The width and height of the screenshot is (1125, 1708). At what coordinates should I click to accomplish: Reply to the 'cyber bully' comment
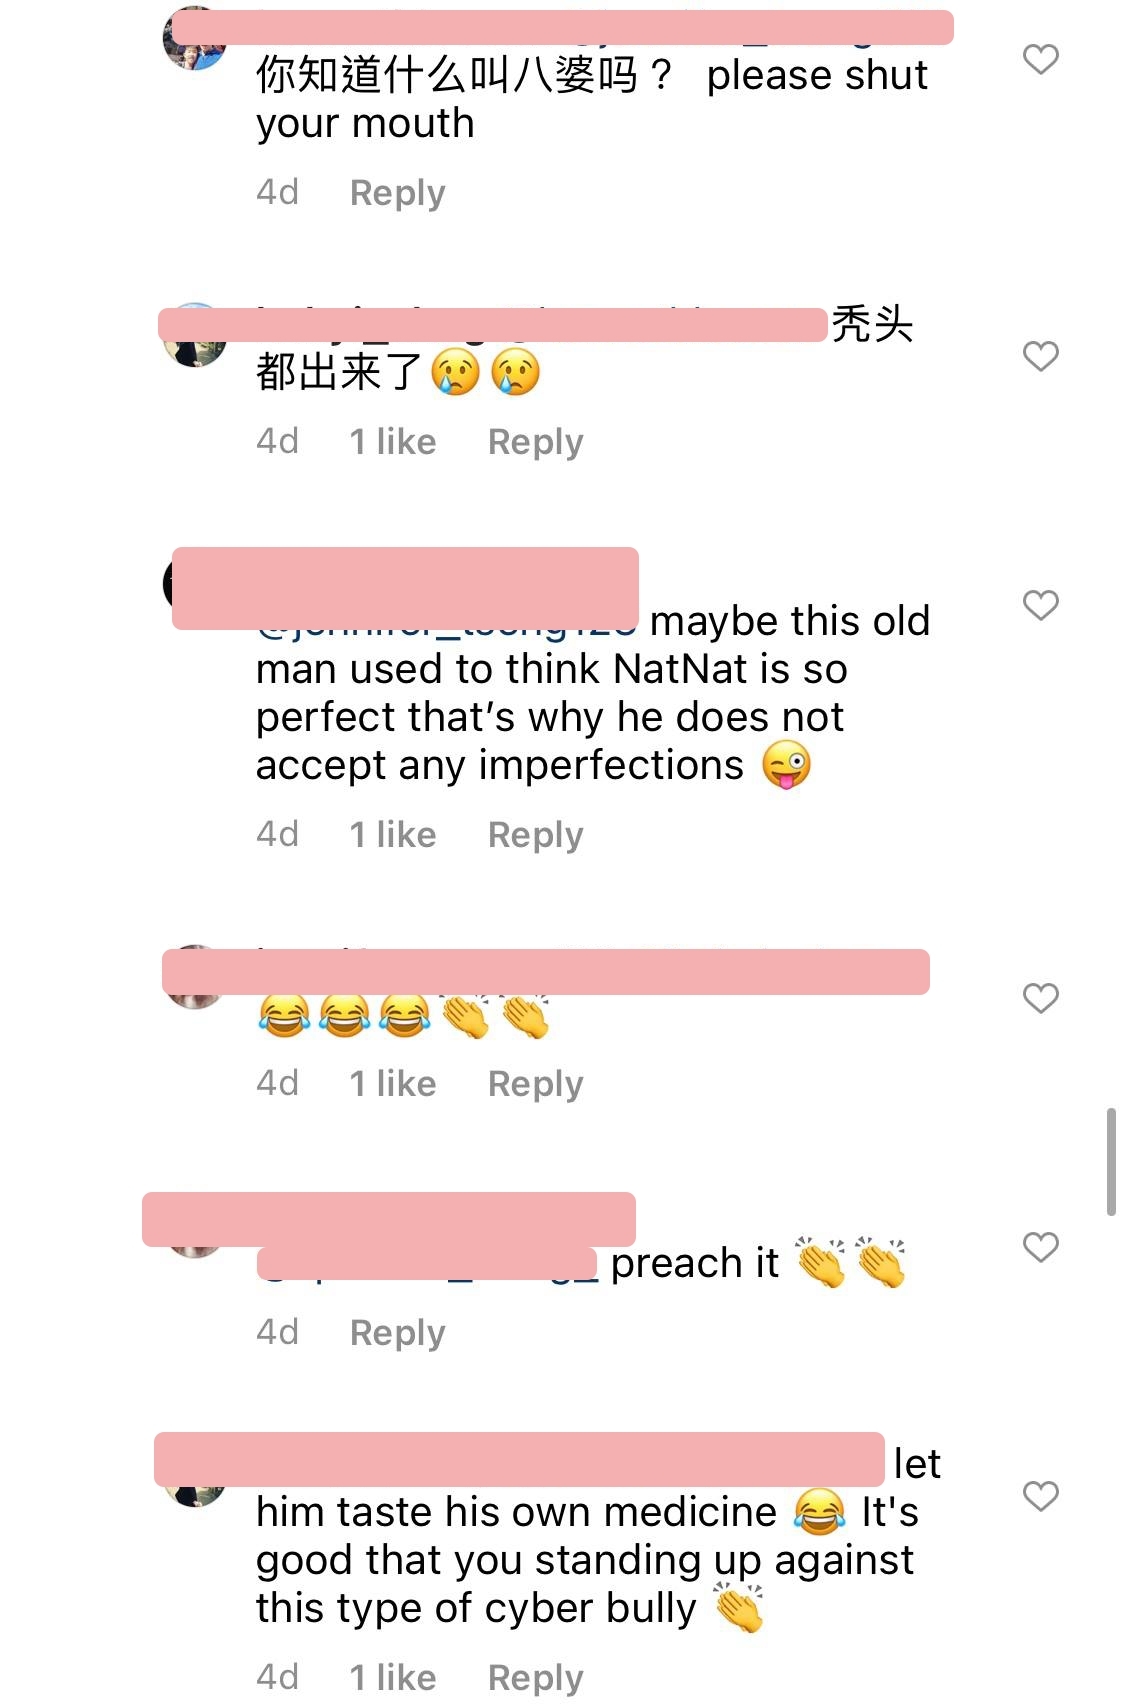point(535,1677)
